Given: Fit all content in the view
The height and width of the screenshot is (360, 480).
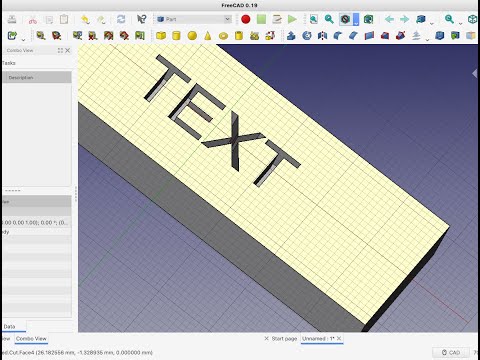Looking at the screenshot, I should (x=313, y=19).
